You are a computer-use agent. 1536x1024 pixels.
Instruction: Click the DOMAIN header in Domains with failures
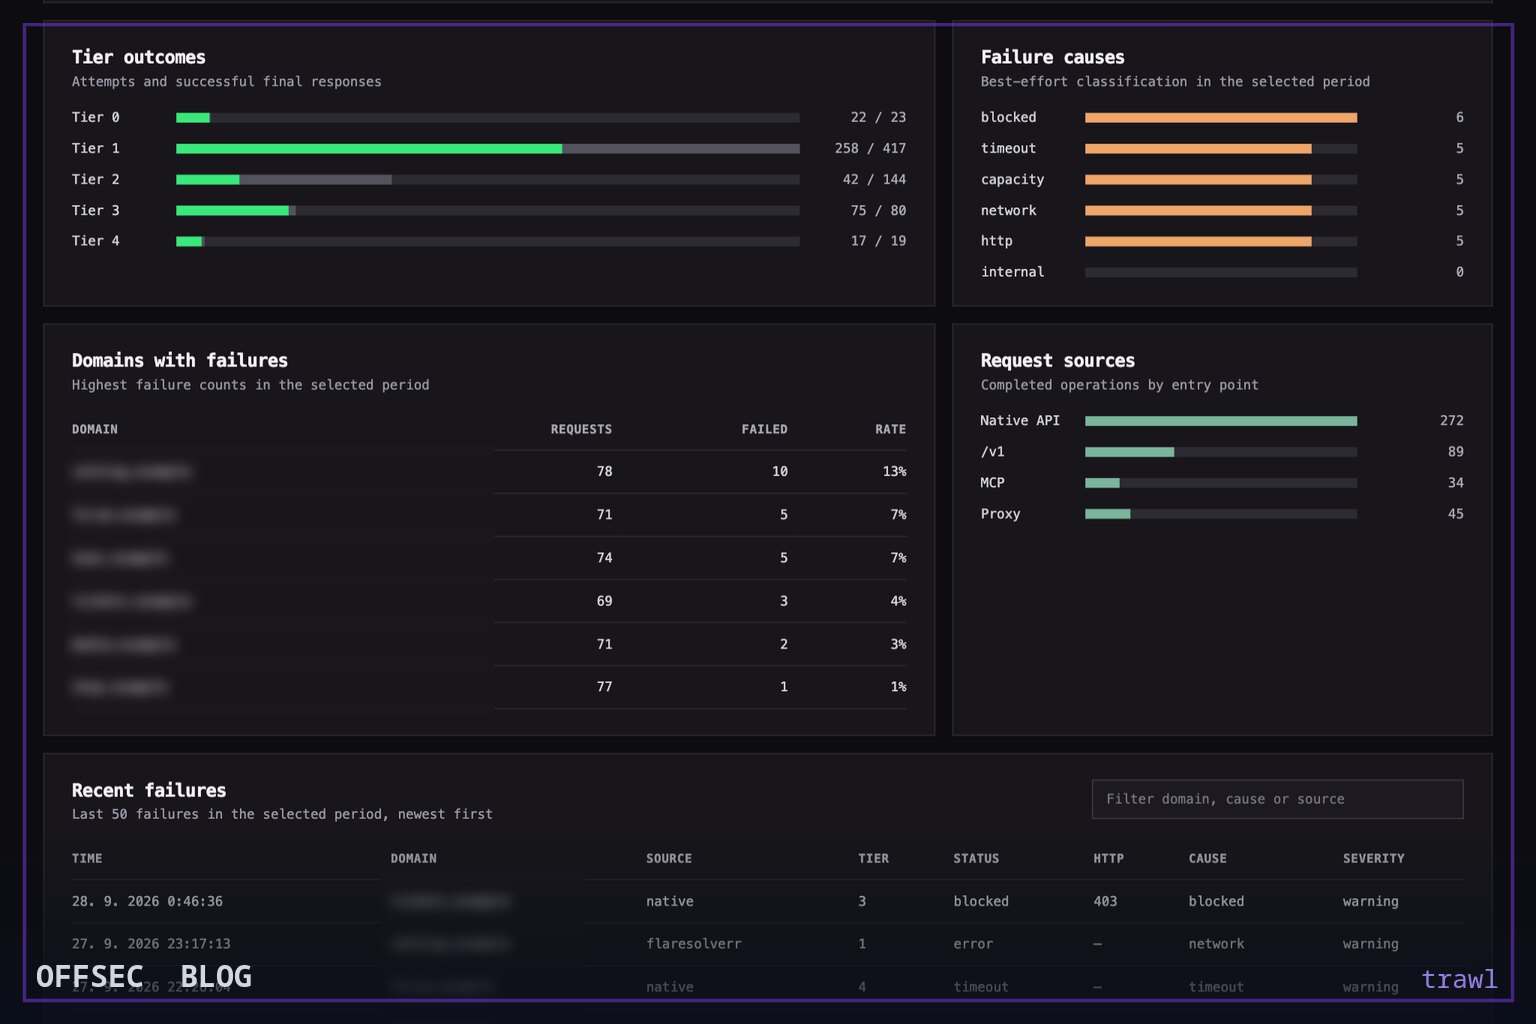pyautogui.click(x=95, y=429)
